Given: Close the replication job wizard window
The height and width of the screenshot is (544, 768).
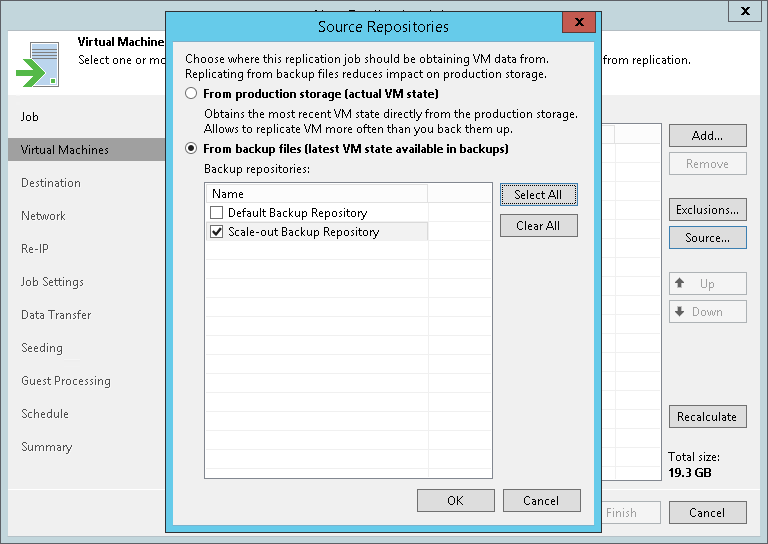Looking at the screenshot, I should 745,11.
